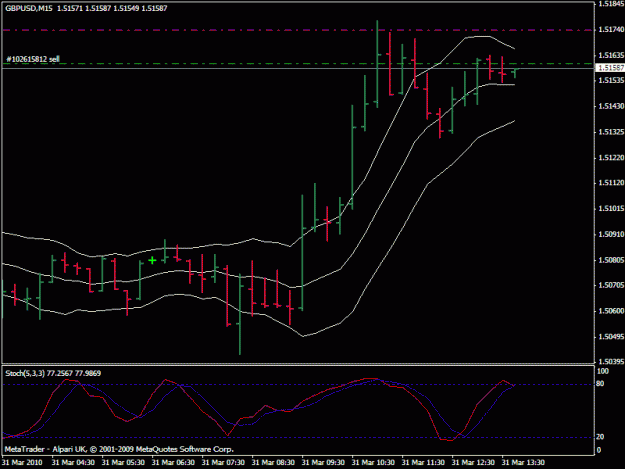Screen dimensions: 625x469
Task: Click the price scale value 1.51015
Action: [611, 208]
